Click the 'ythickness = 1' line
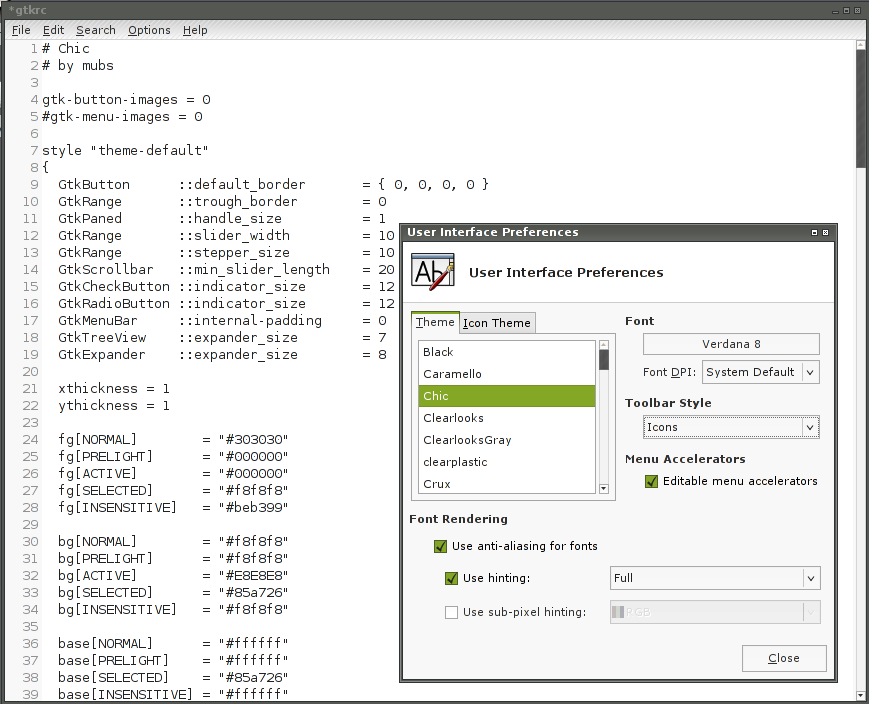869x704 pixels. (x=114, y=406)
